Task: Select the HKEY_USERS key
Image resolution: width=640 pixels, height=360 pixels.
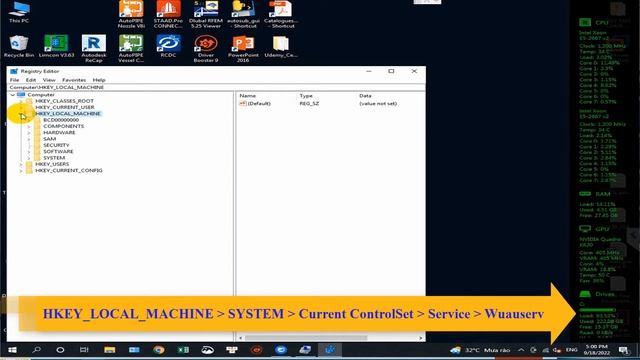Action: click(x=52, y=164)
